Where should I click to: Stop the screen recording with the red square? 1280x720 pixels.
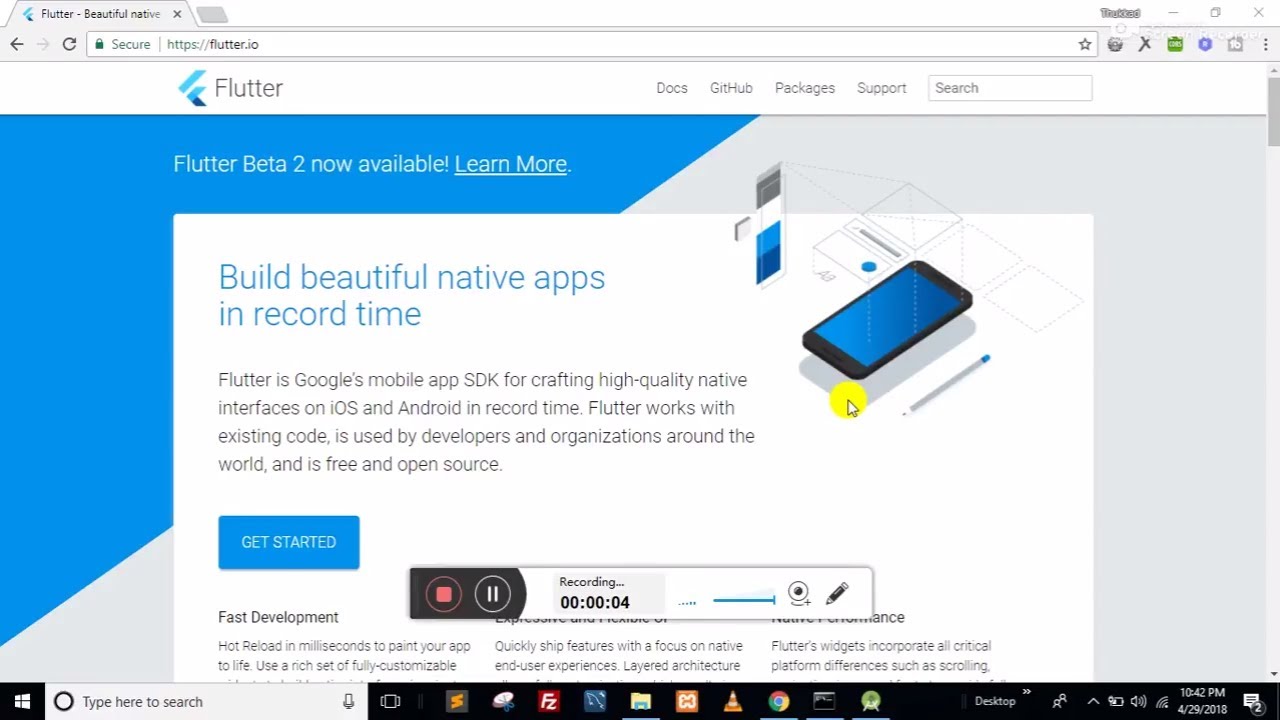(x=444, y=594)
